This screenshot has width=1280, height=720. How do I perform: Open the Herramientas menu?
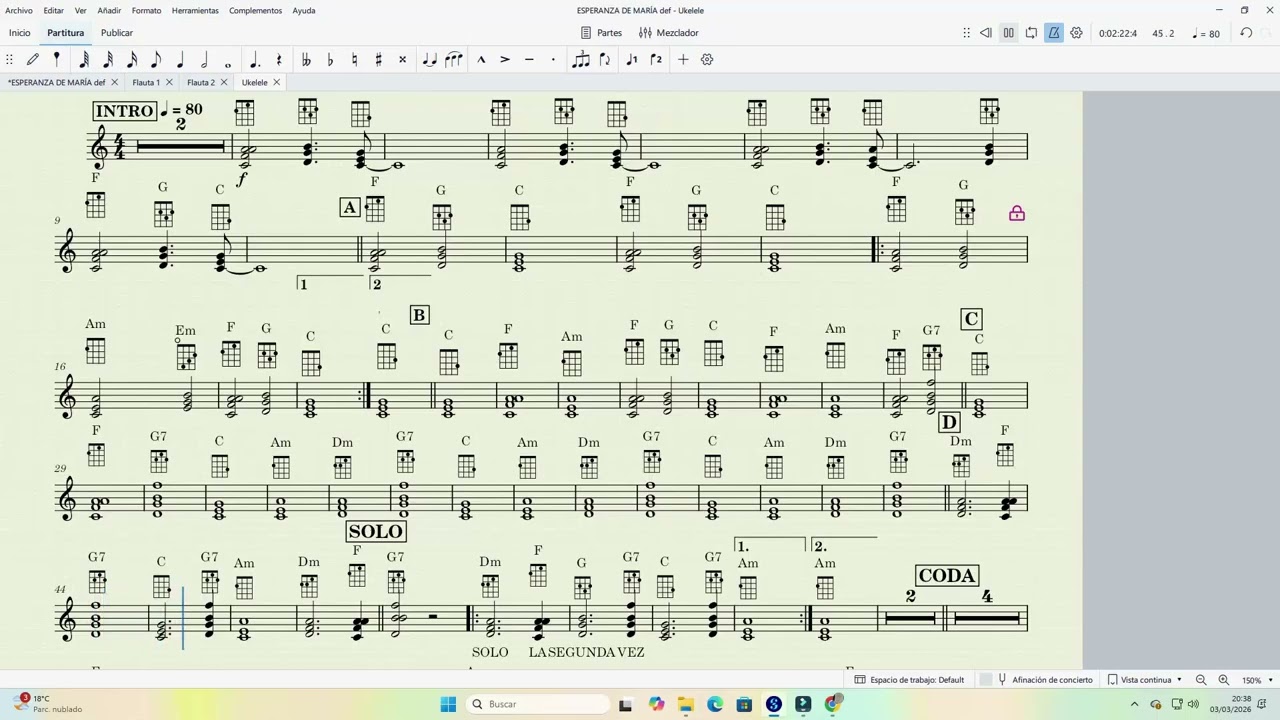(195, 10)
